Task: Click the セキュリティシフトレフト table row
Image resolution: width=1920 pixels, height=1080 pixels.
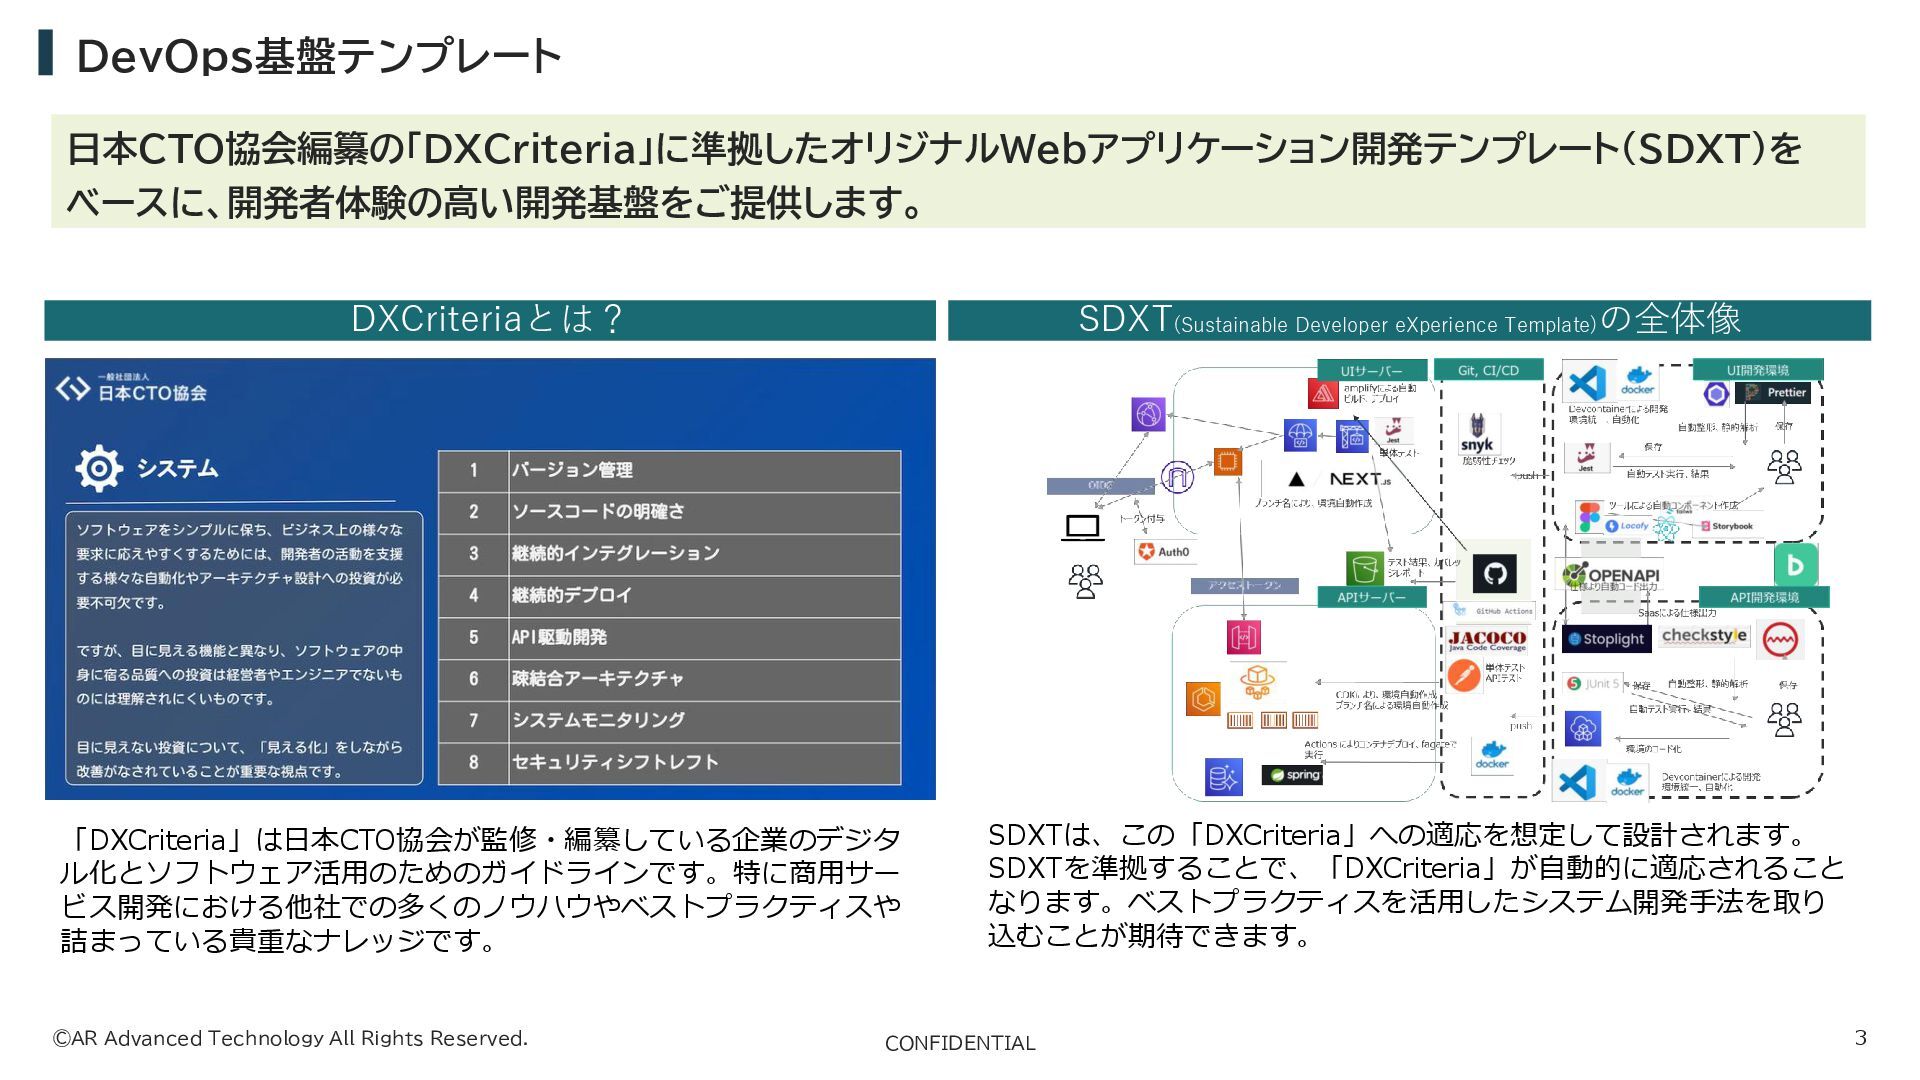Action: click(669, 762)
